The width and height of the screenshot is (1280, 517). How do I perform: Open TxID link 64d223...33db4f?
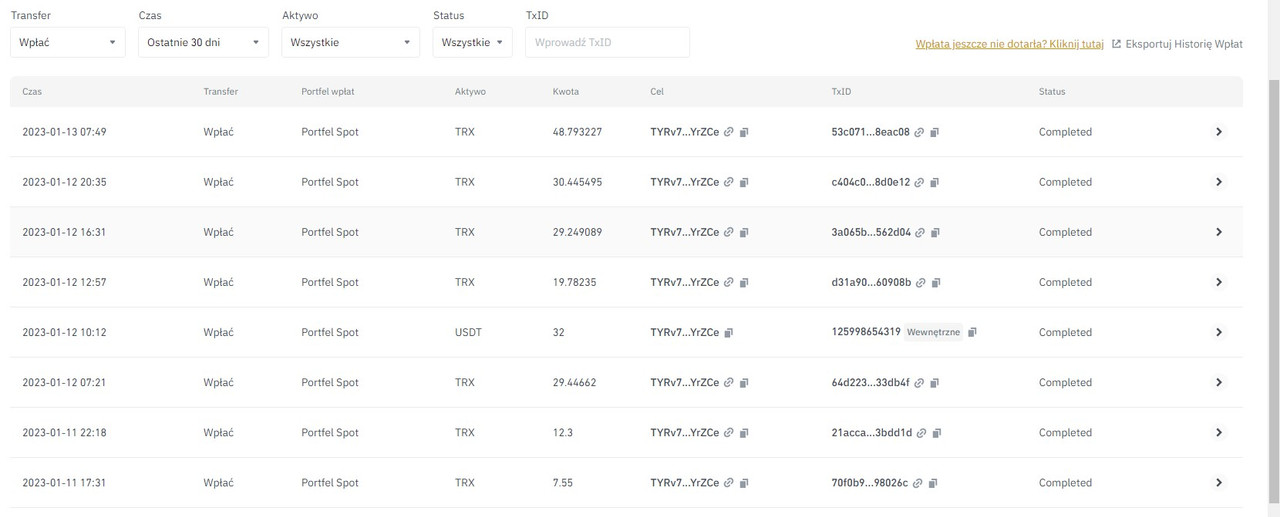(920, 382)
